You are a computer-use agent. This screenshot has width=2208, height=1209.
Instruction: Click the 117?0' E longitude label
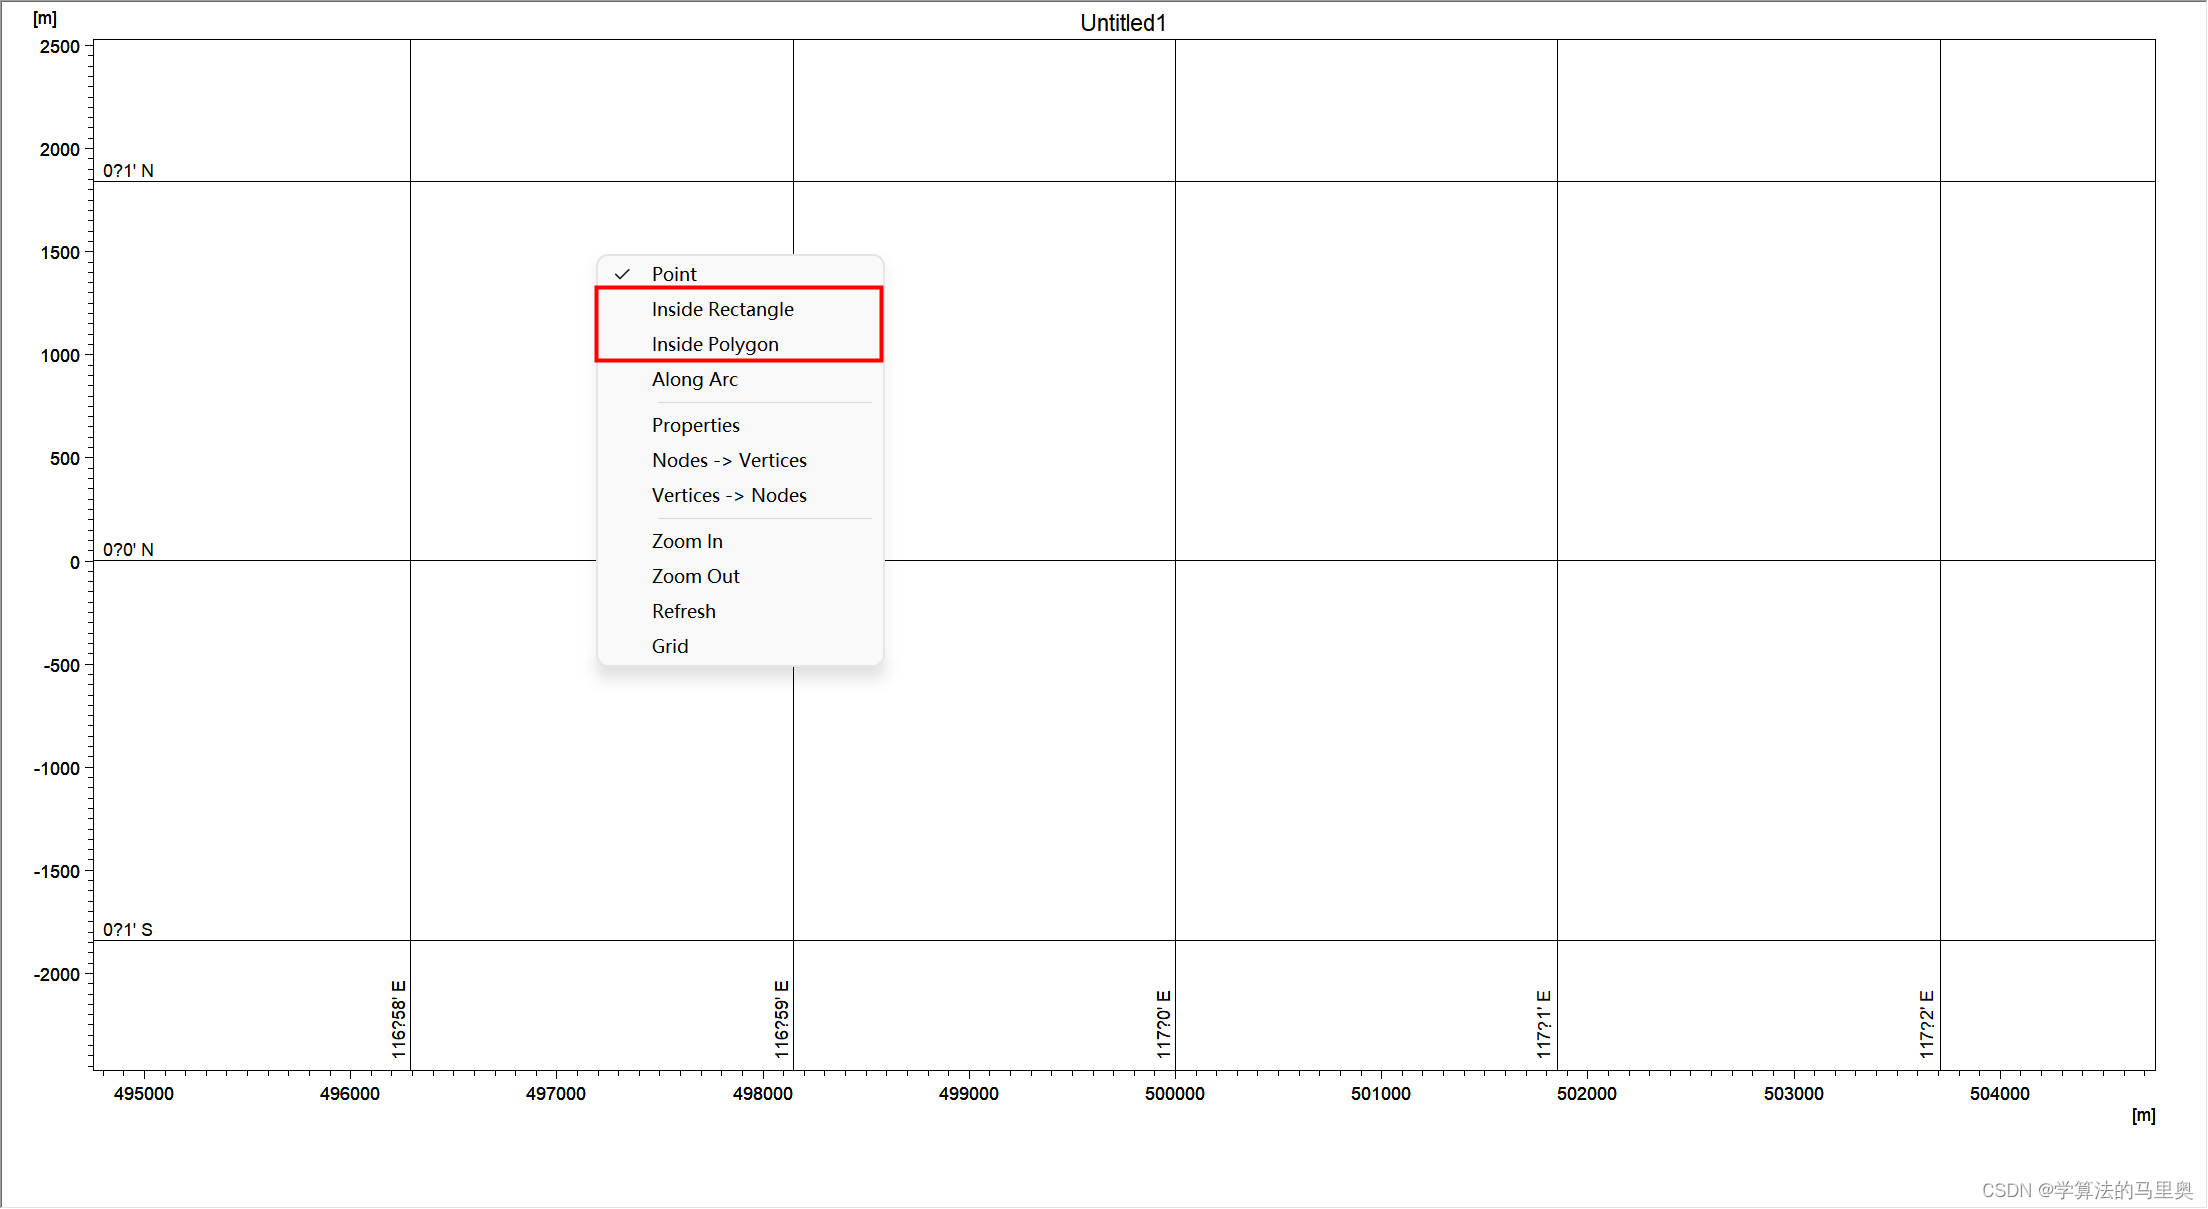coord(1163,1024)
